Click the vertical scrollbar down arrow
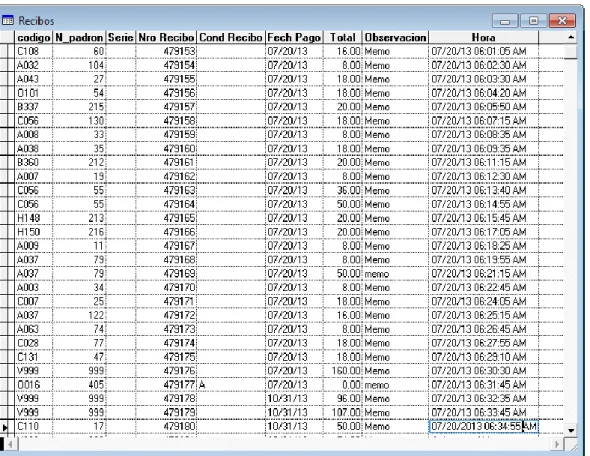The height and width of the screenshot is (456, 590). (571, 430)
